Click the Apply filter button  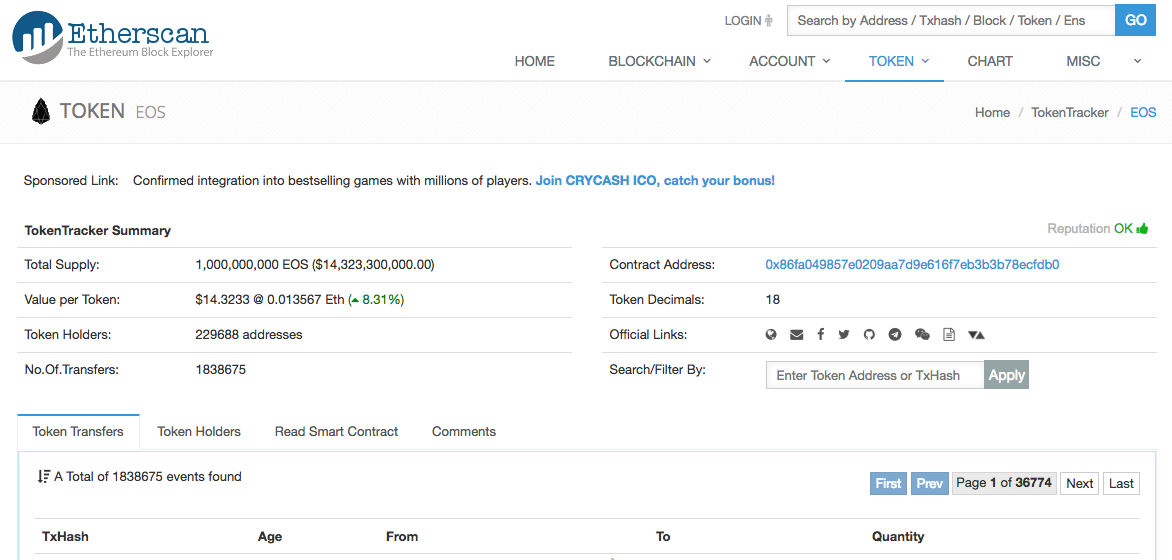point(1006,375)
